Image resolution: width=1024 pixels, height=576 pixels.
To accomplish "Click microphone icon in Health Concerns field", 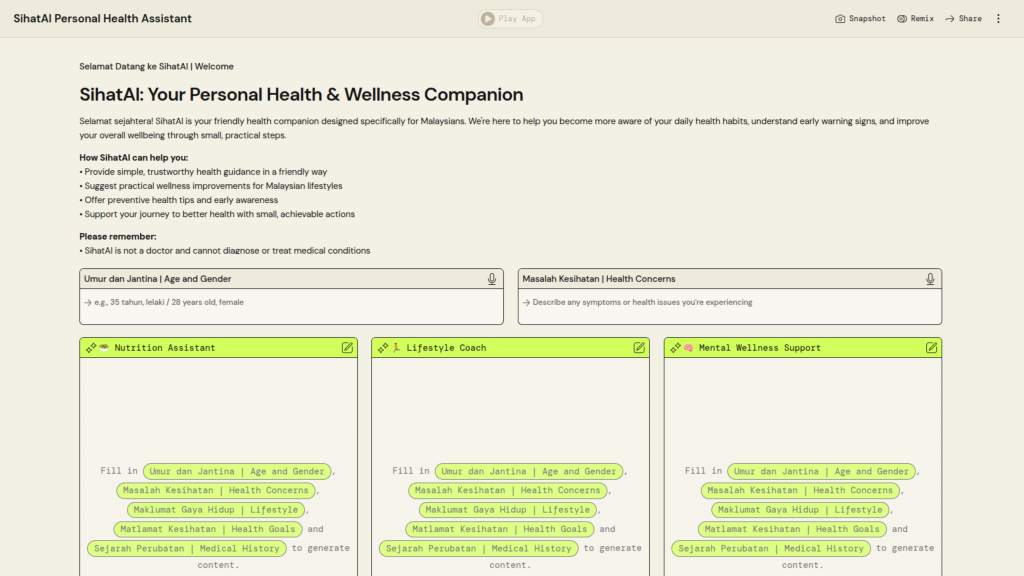I will (930, 279).
